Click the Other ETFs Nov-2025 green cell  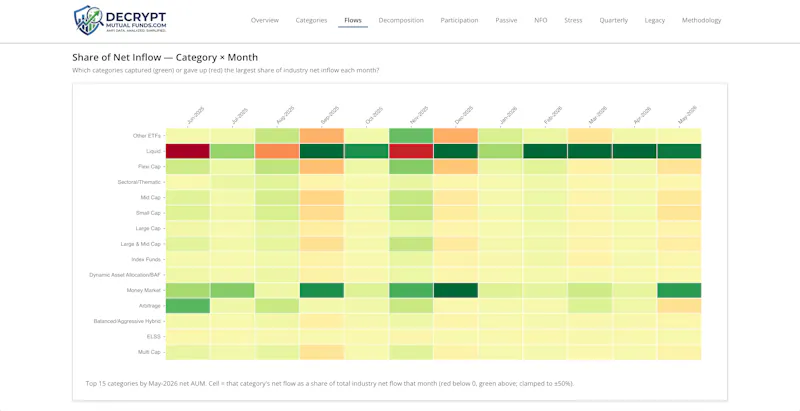pos(411,136)
